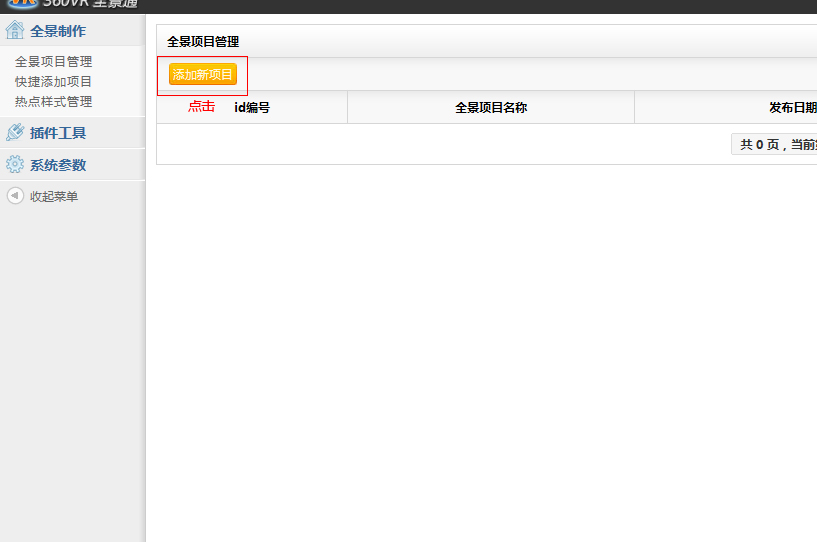Collapse the sidebar via 收起菜单 text

(54, 197)
